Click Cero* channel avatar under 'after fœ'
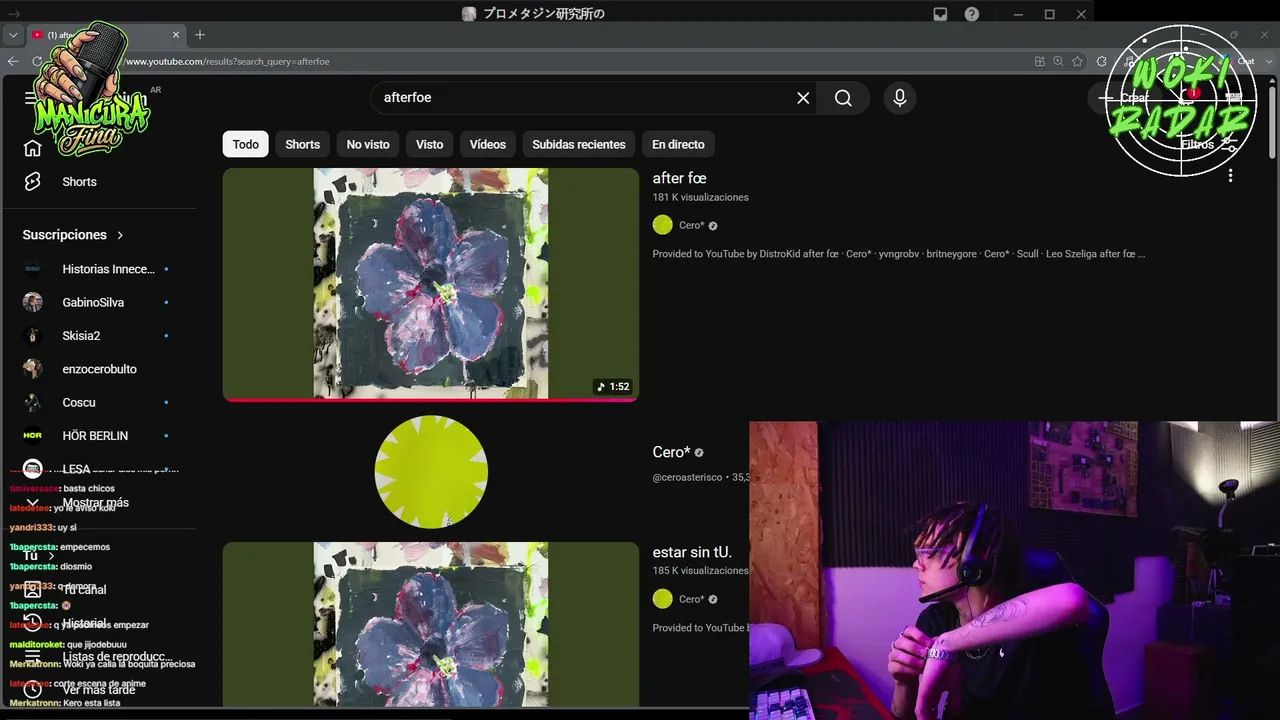The height and width of the screenshot is (720, 1280). tap(663, 225)
